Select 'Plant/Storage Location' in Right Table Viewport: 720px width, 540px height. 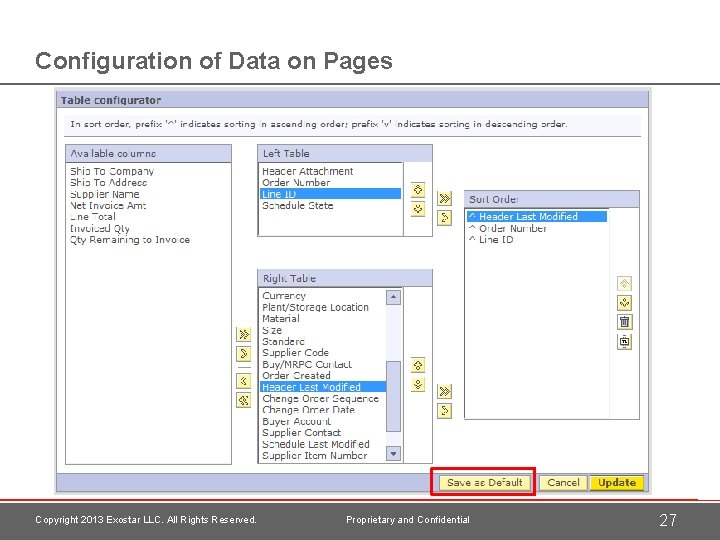click(315, 307)
